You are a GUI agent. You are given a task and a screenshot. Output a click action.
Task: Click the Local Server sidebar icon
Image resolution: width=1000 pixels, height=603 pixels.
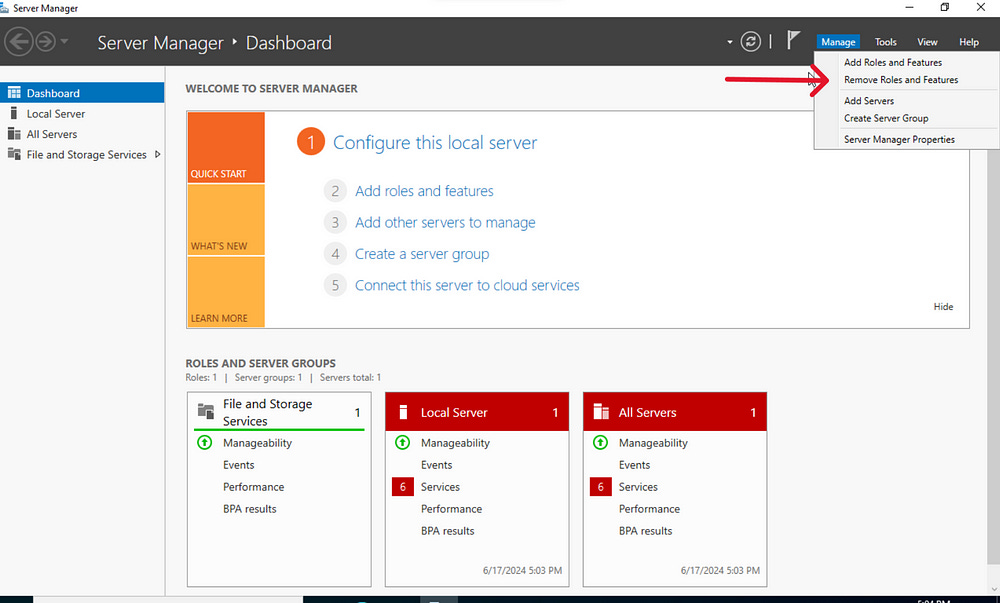pos(13,113)
